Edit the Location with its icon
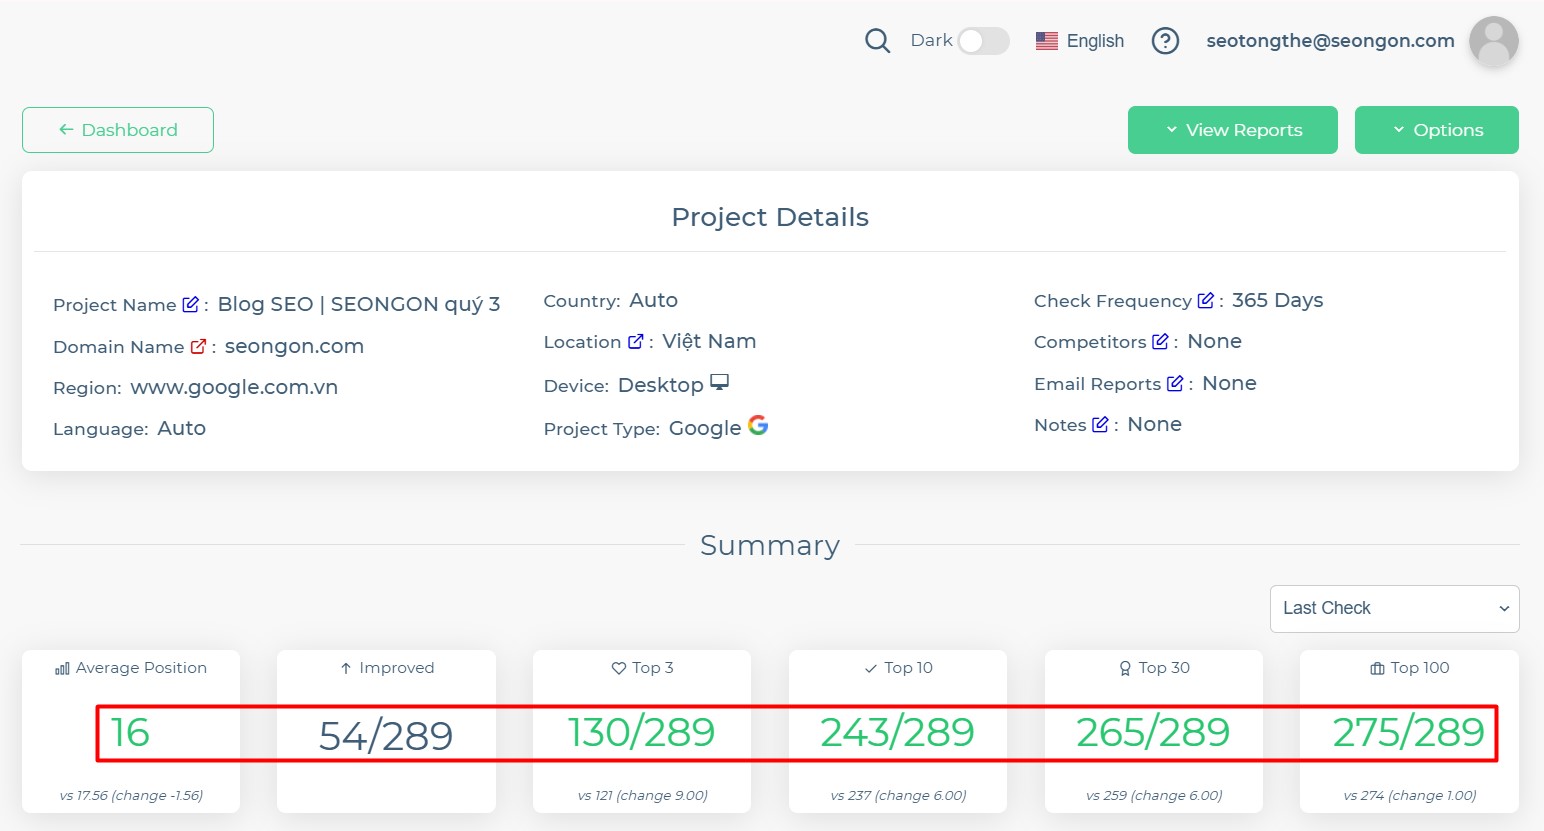The image size is (1544, 831). [x=635, y=341]
